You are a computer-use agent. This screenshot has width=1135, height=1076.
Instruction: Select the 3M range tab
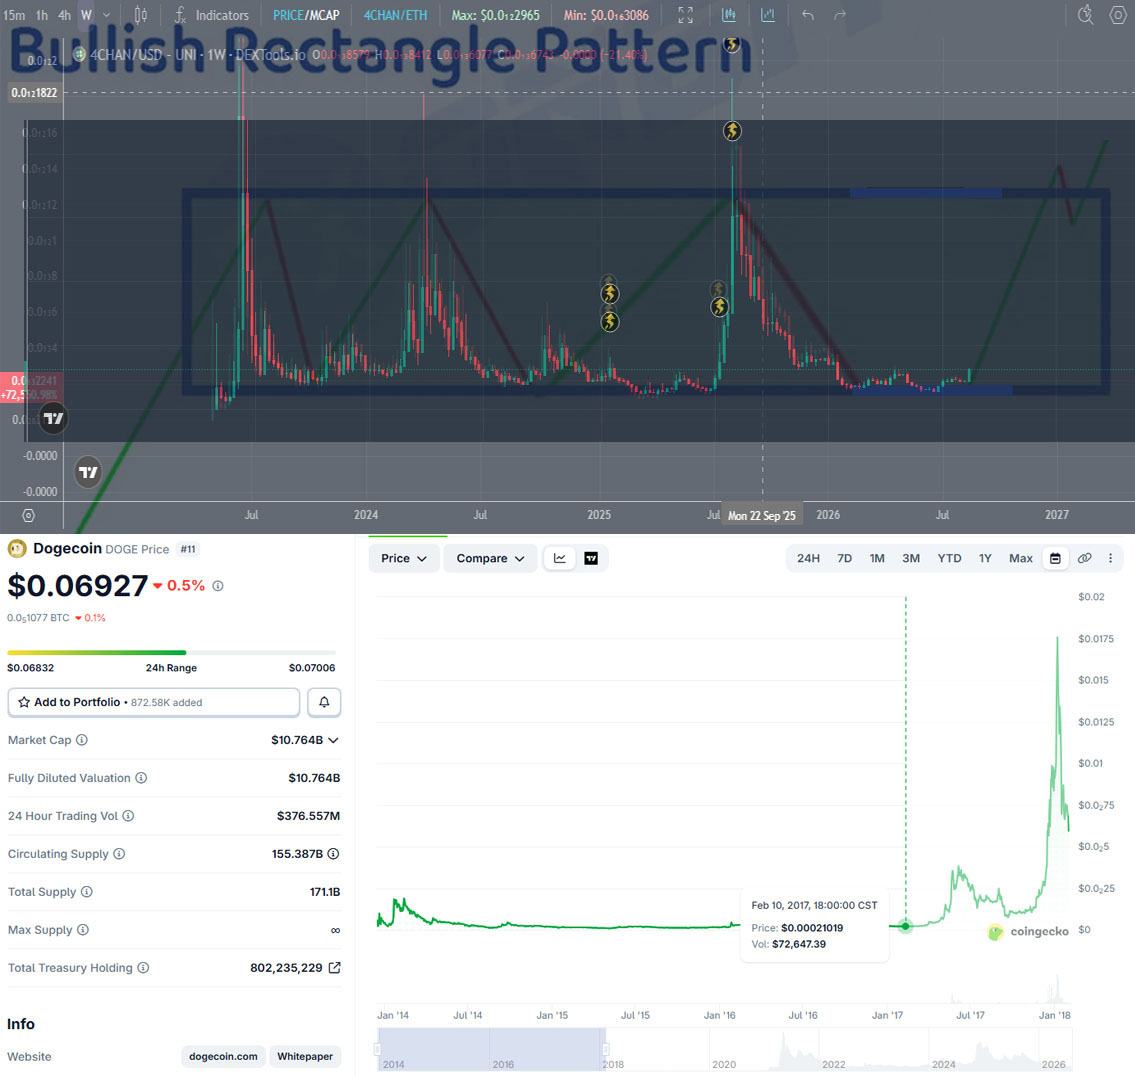coord(911,558)
